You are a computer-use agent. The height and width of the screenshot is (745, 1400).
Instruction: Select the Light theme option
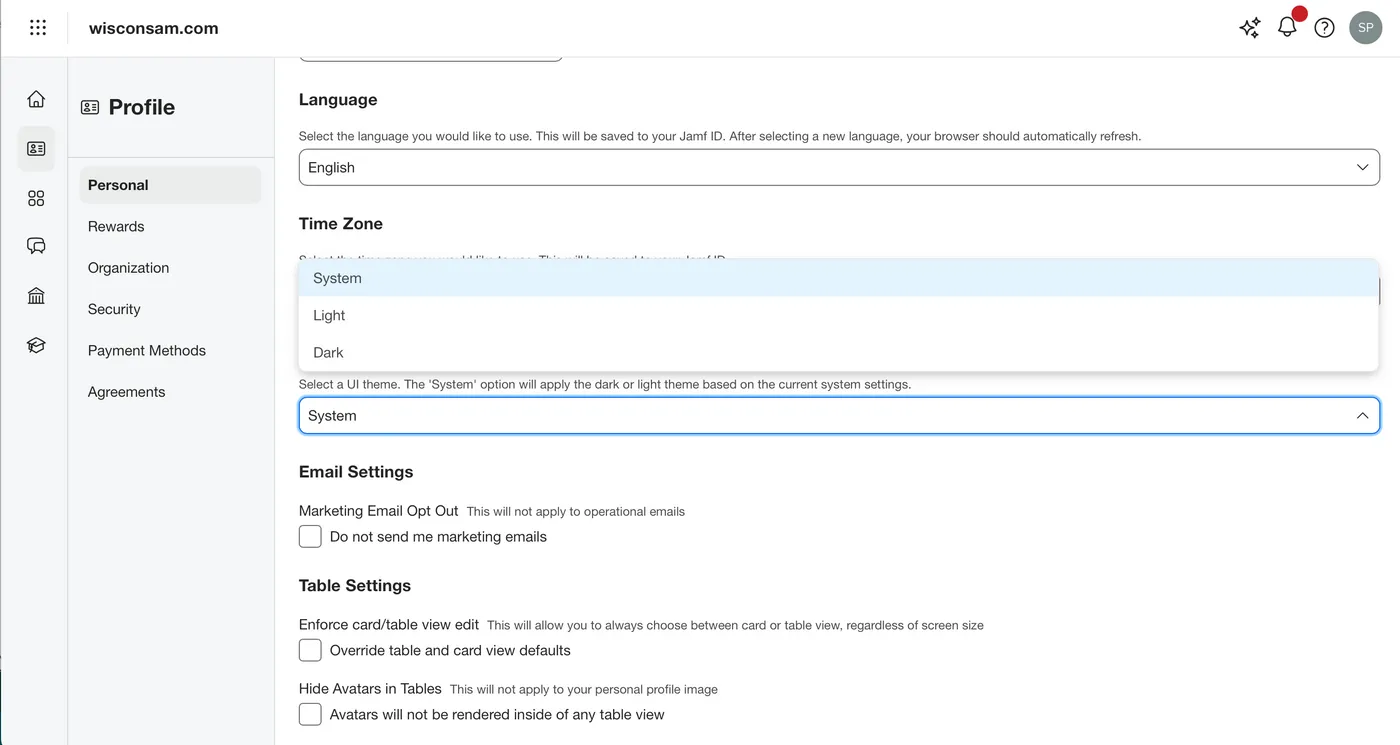click(x=329, y=315)
